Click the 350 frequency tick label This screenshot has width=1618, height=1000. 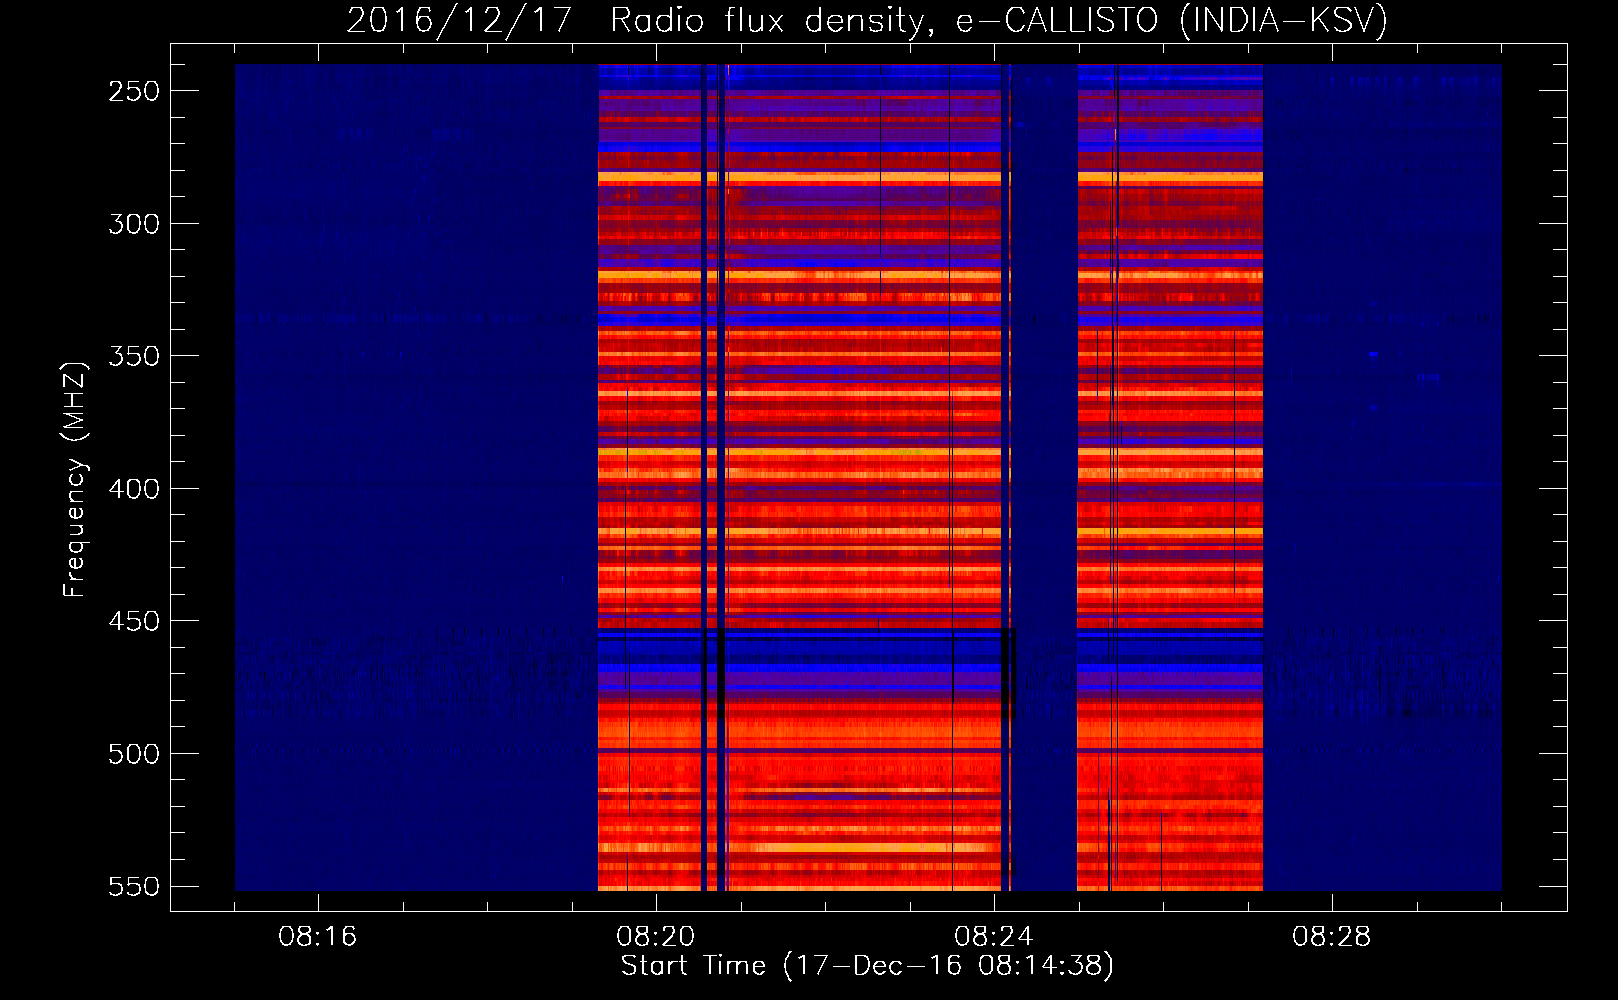pos(134,356)
